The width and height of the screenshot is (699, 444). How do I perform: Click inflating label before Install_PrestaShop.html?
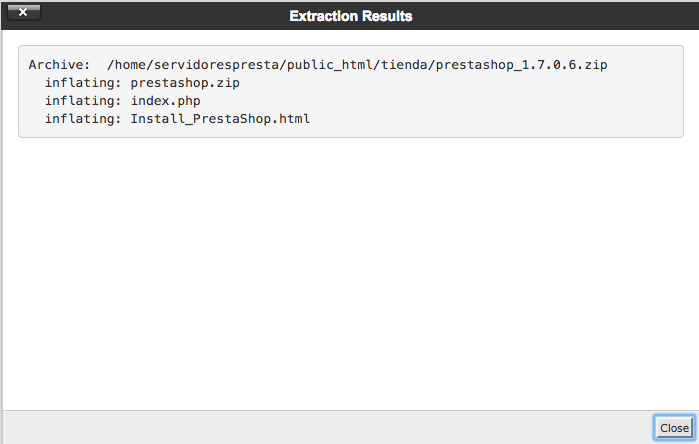click(83, 119)
